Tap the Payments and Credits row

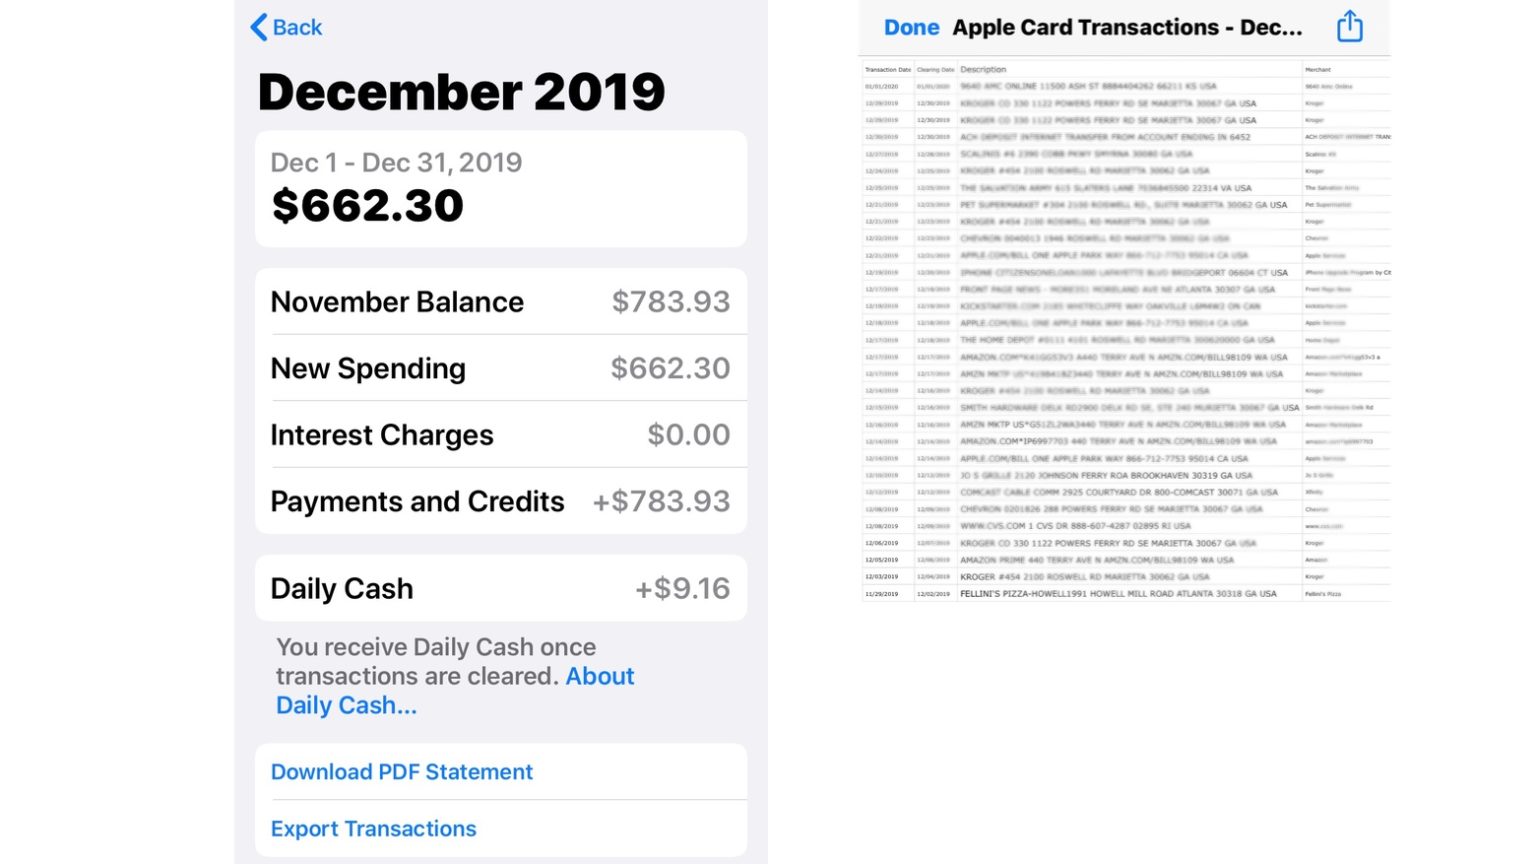point(500,501)
